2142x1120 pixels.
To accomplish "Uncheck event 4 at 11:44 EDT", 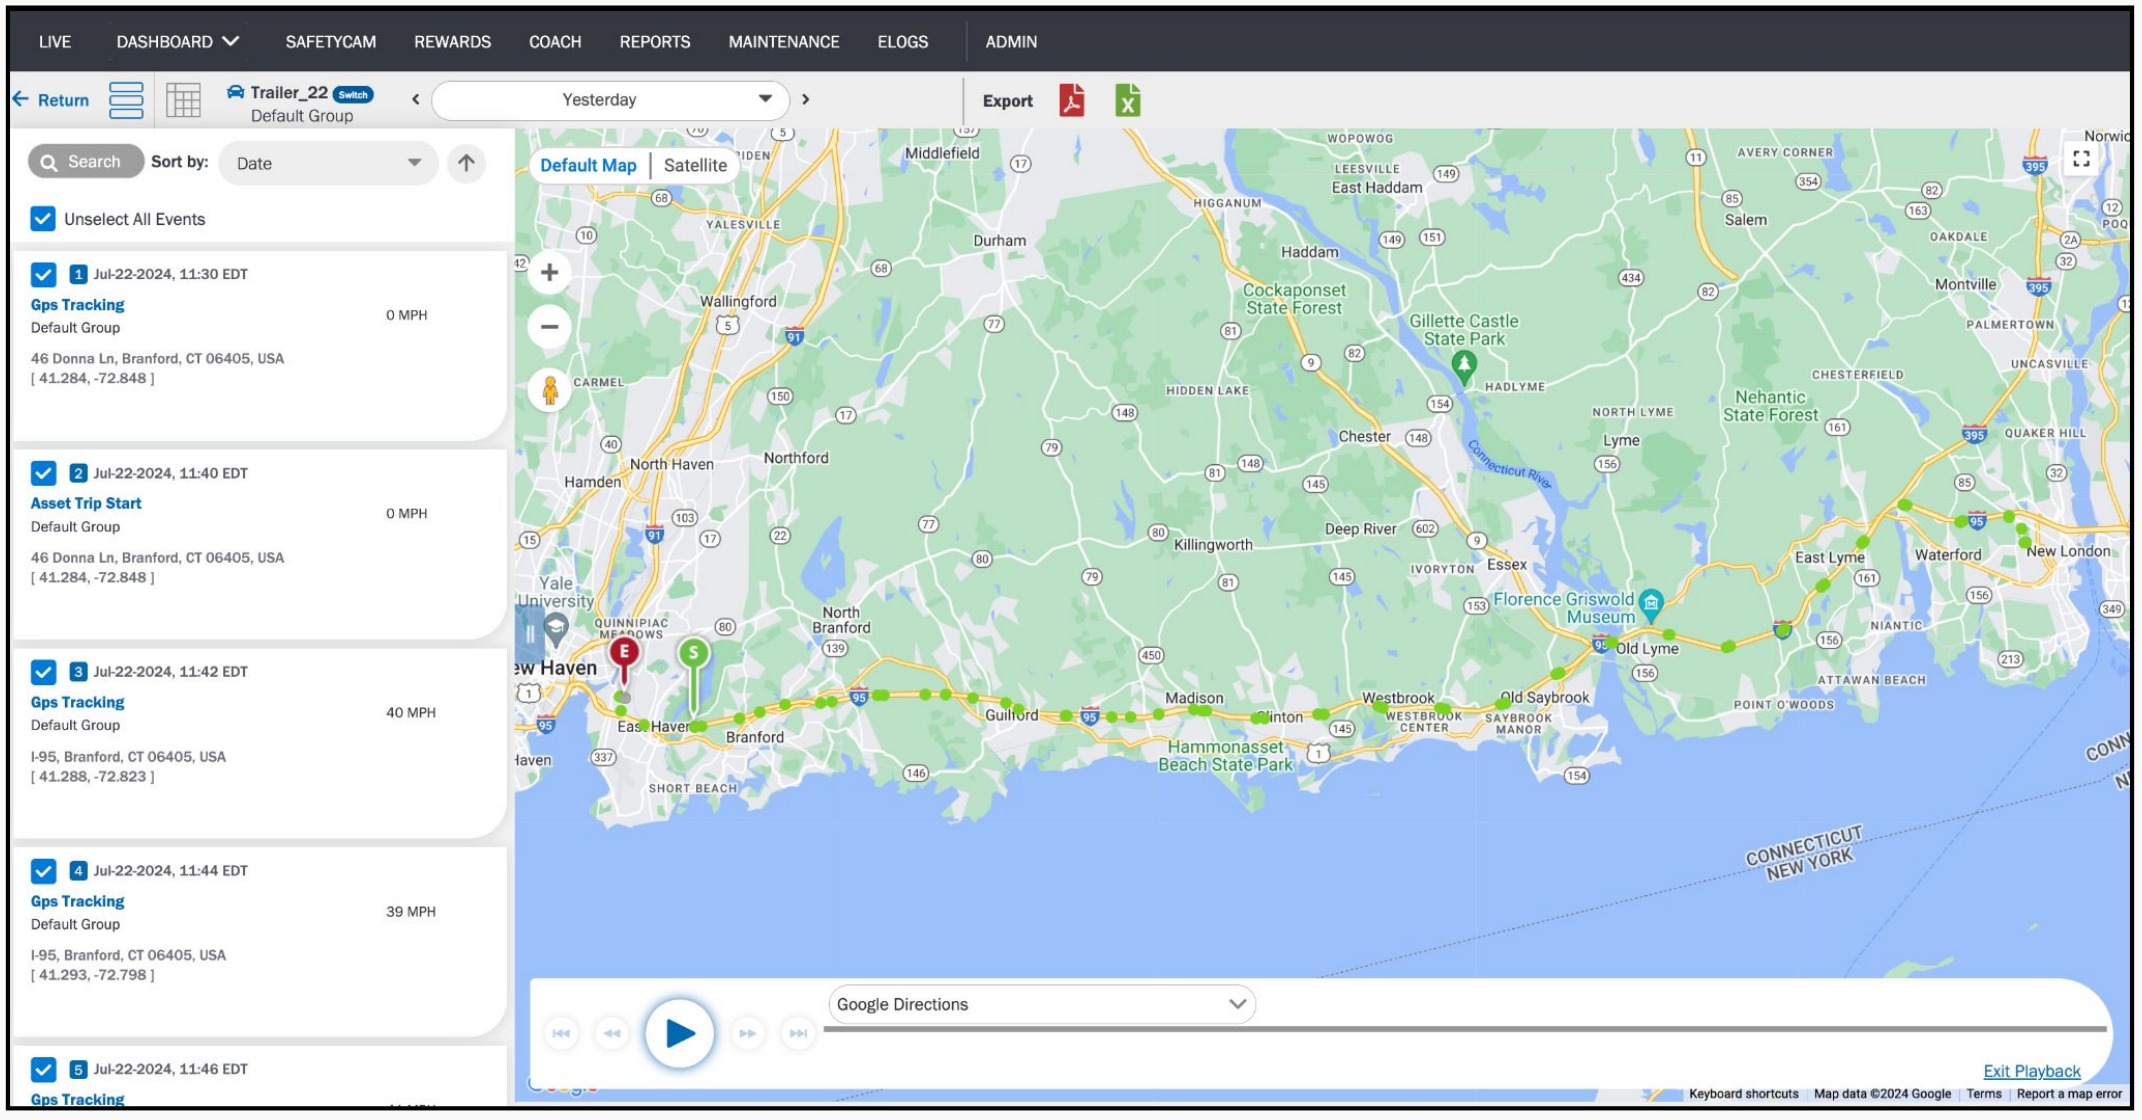I will (x=43, y=871).
